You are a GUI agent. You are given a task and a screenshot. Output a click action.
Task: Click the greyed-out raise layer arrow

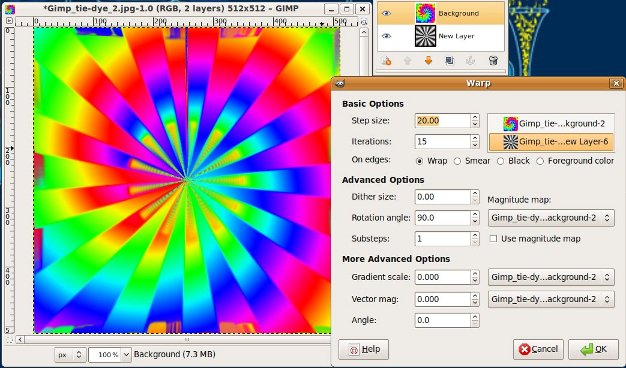[407, 61]
